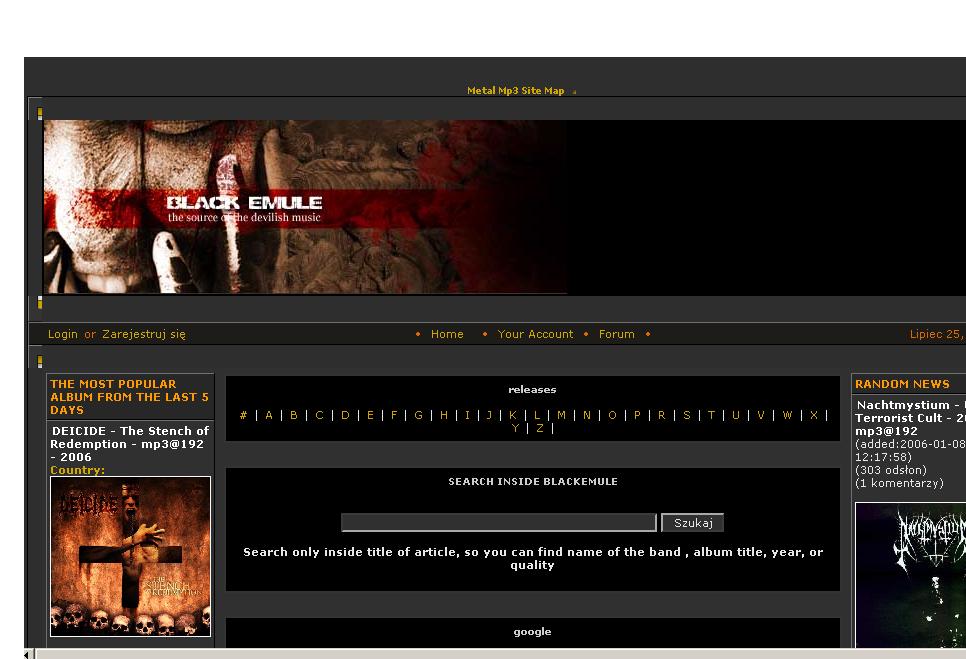The image size is (966, 659).
Task: Browse releases under letter Y
Action: (516, 428)
